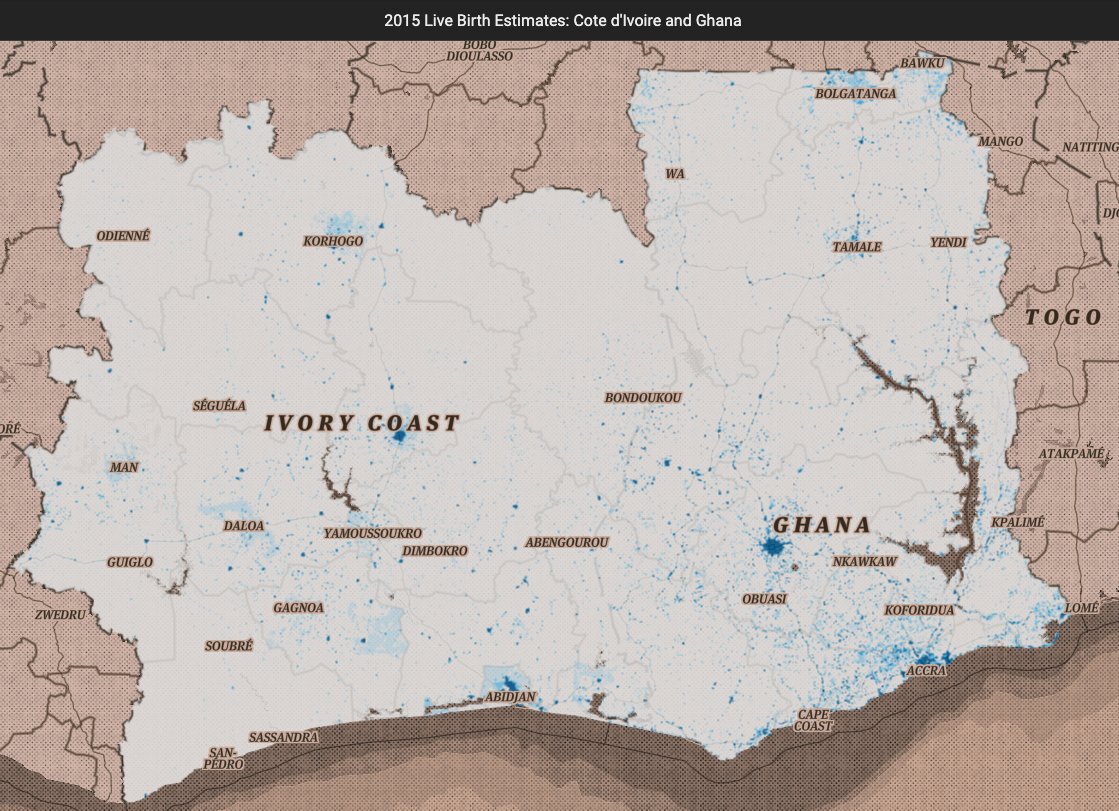Click the Yamoussoukro city label

tap(373, 533)
